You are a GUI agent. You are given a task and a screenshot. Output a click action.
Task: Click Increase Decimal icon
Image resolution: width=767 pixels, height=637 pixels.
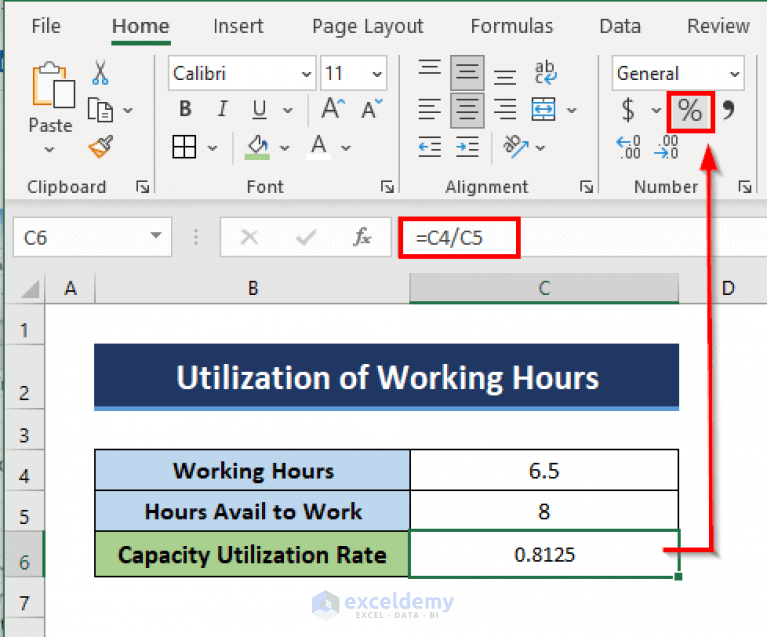(x=628, y=147)
